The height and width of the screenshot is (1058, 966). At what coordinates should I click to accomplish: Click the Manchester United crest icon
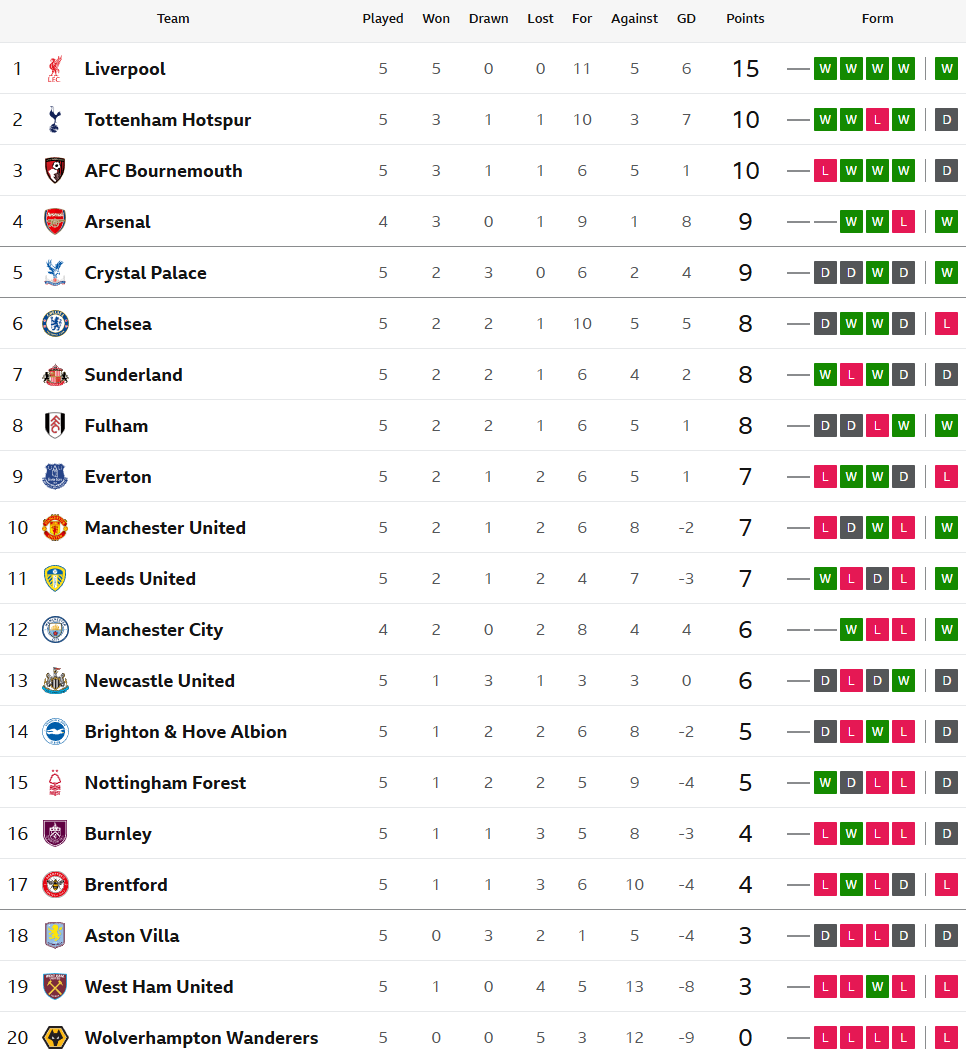[55, 528]
